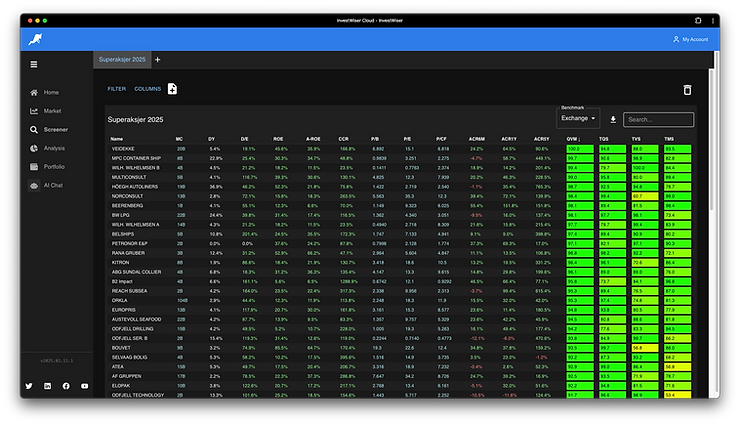
Task: Select the BW LPG row name
Action: click(120, 215)
